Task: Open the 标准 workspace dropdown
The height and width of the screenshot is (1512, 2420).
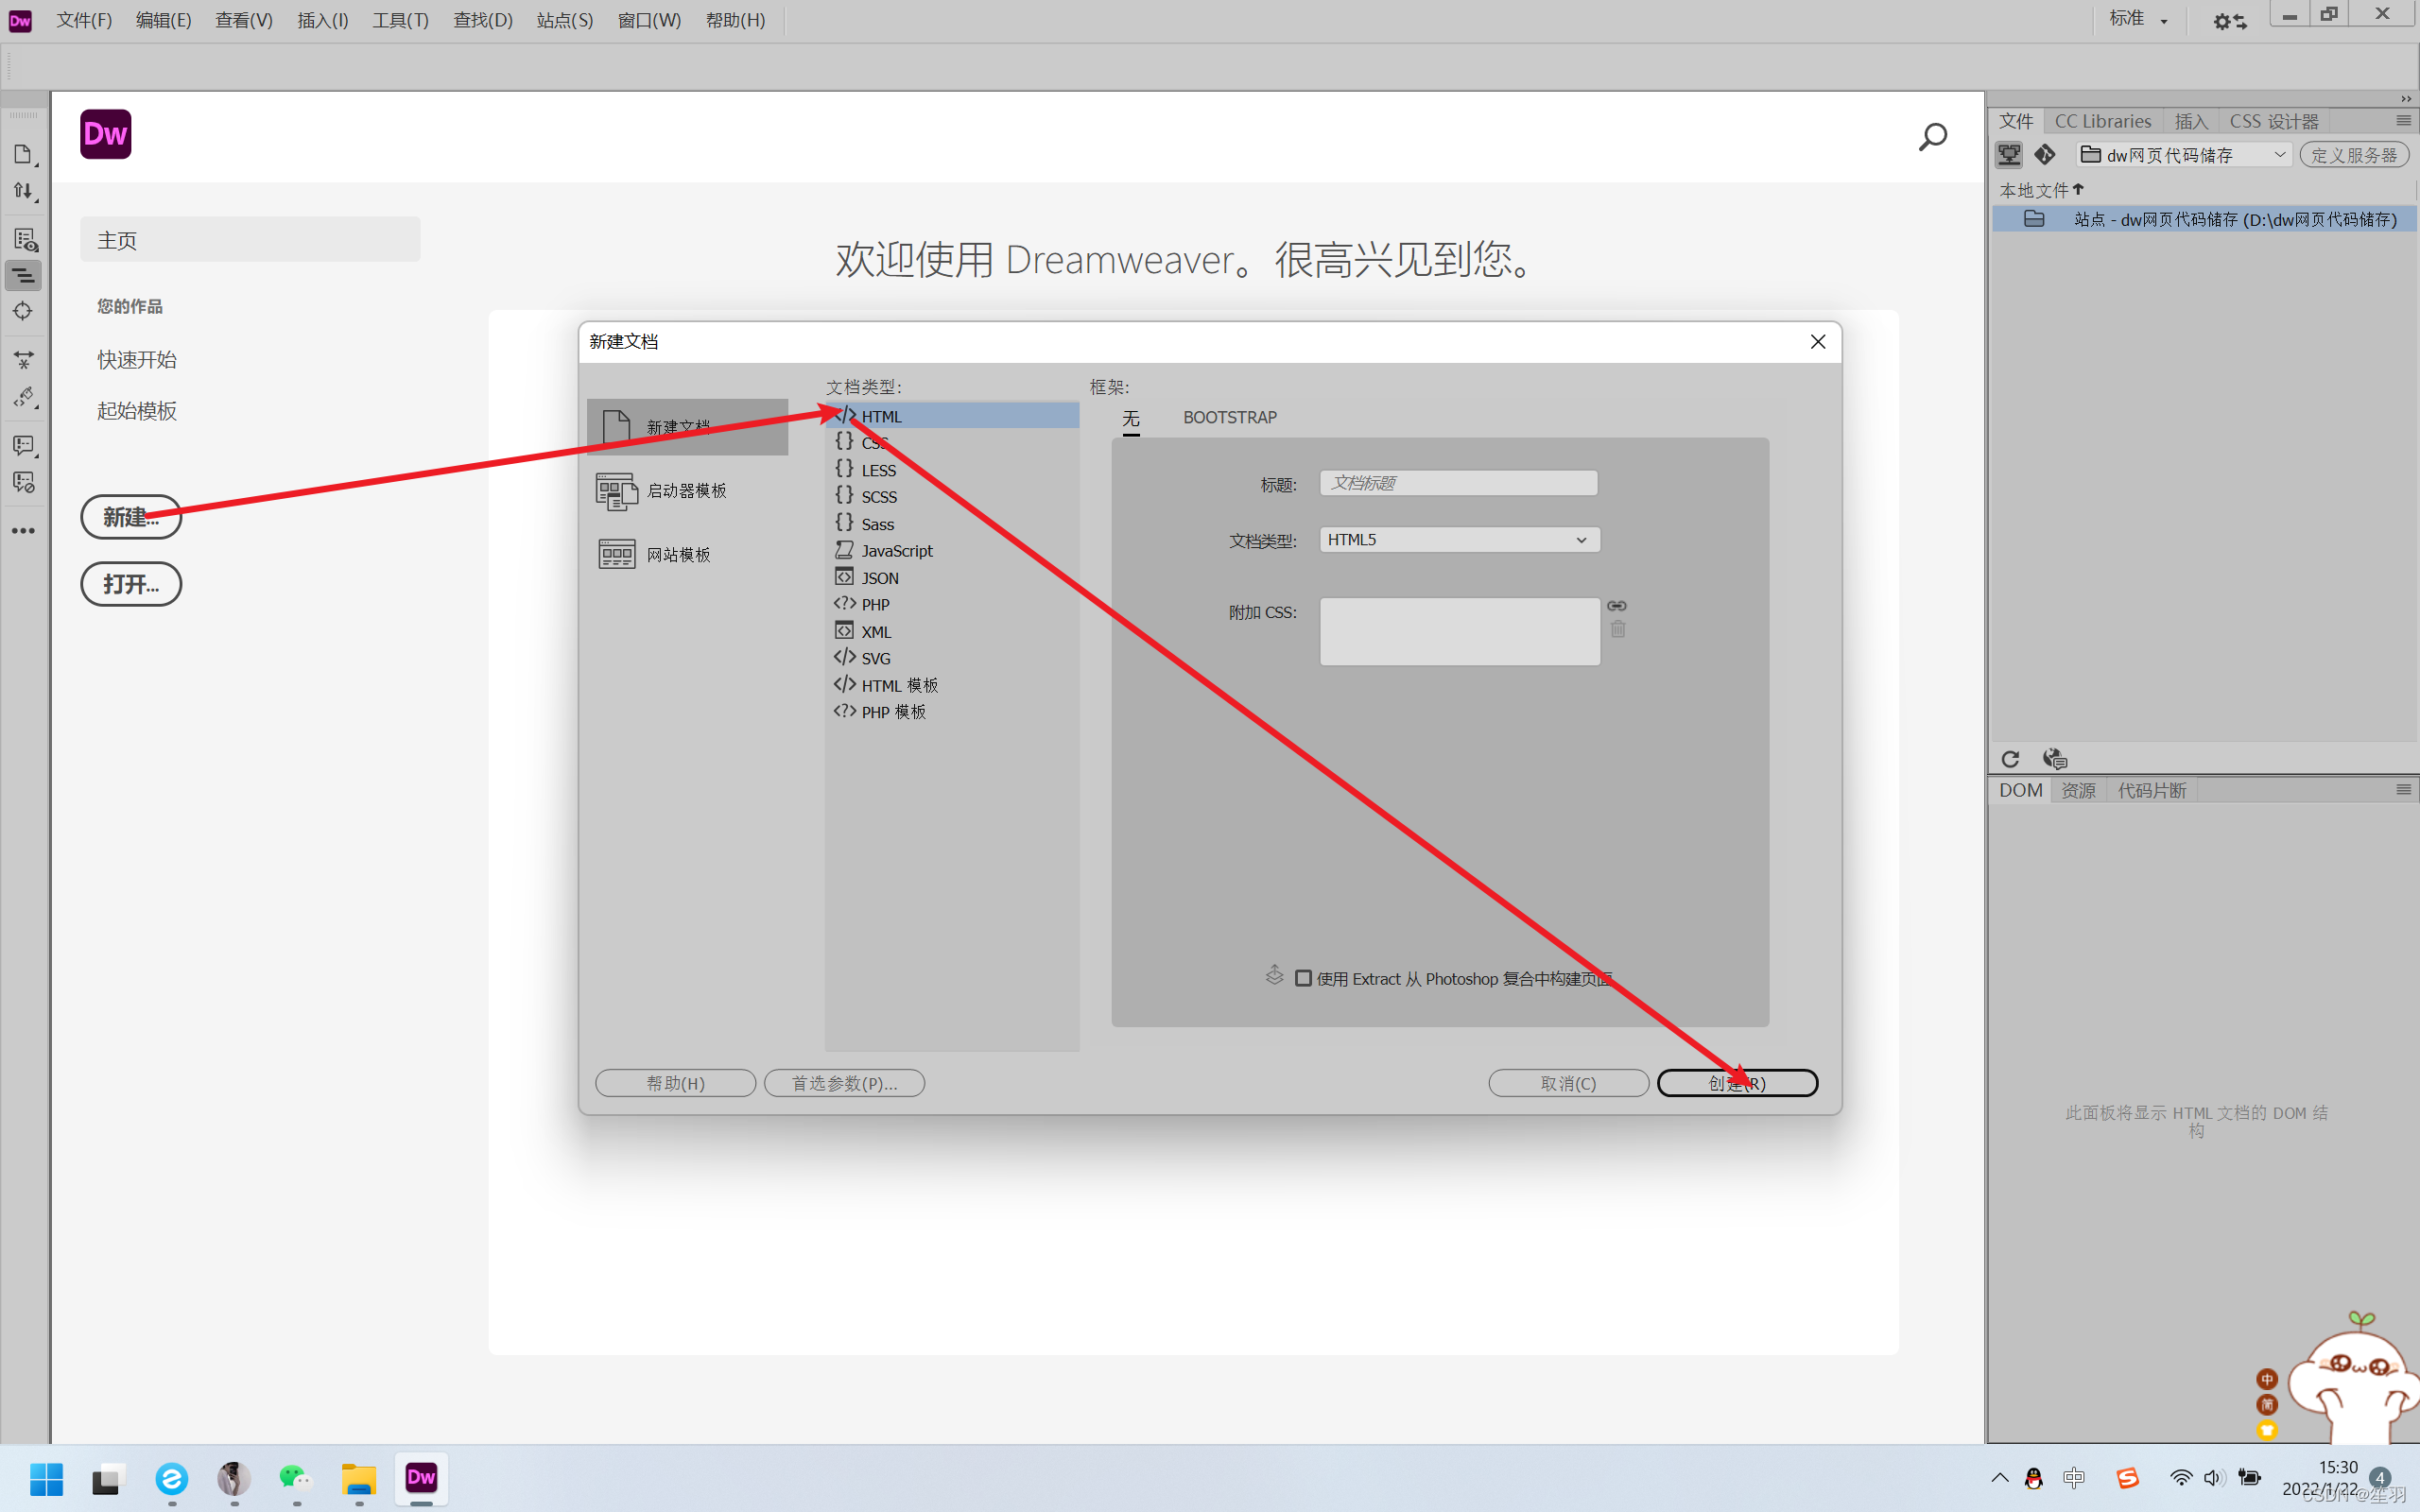Action: coord(2139,19)
